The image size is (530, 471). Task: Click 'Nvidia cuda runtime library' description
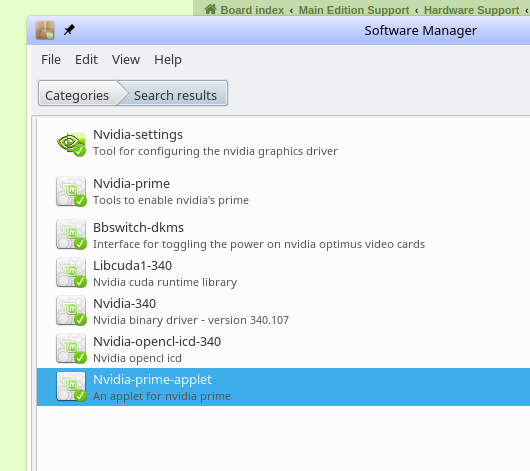point(165,282)
